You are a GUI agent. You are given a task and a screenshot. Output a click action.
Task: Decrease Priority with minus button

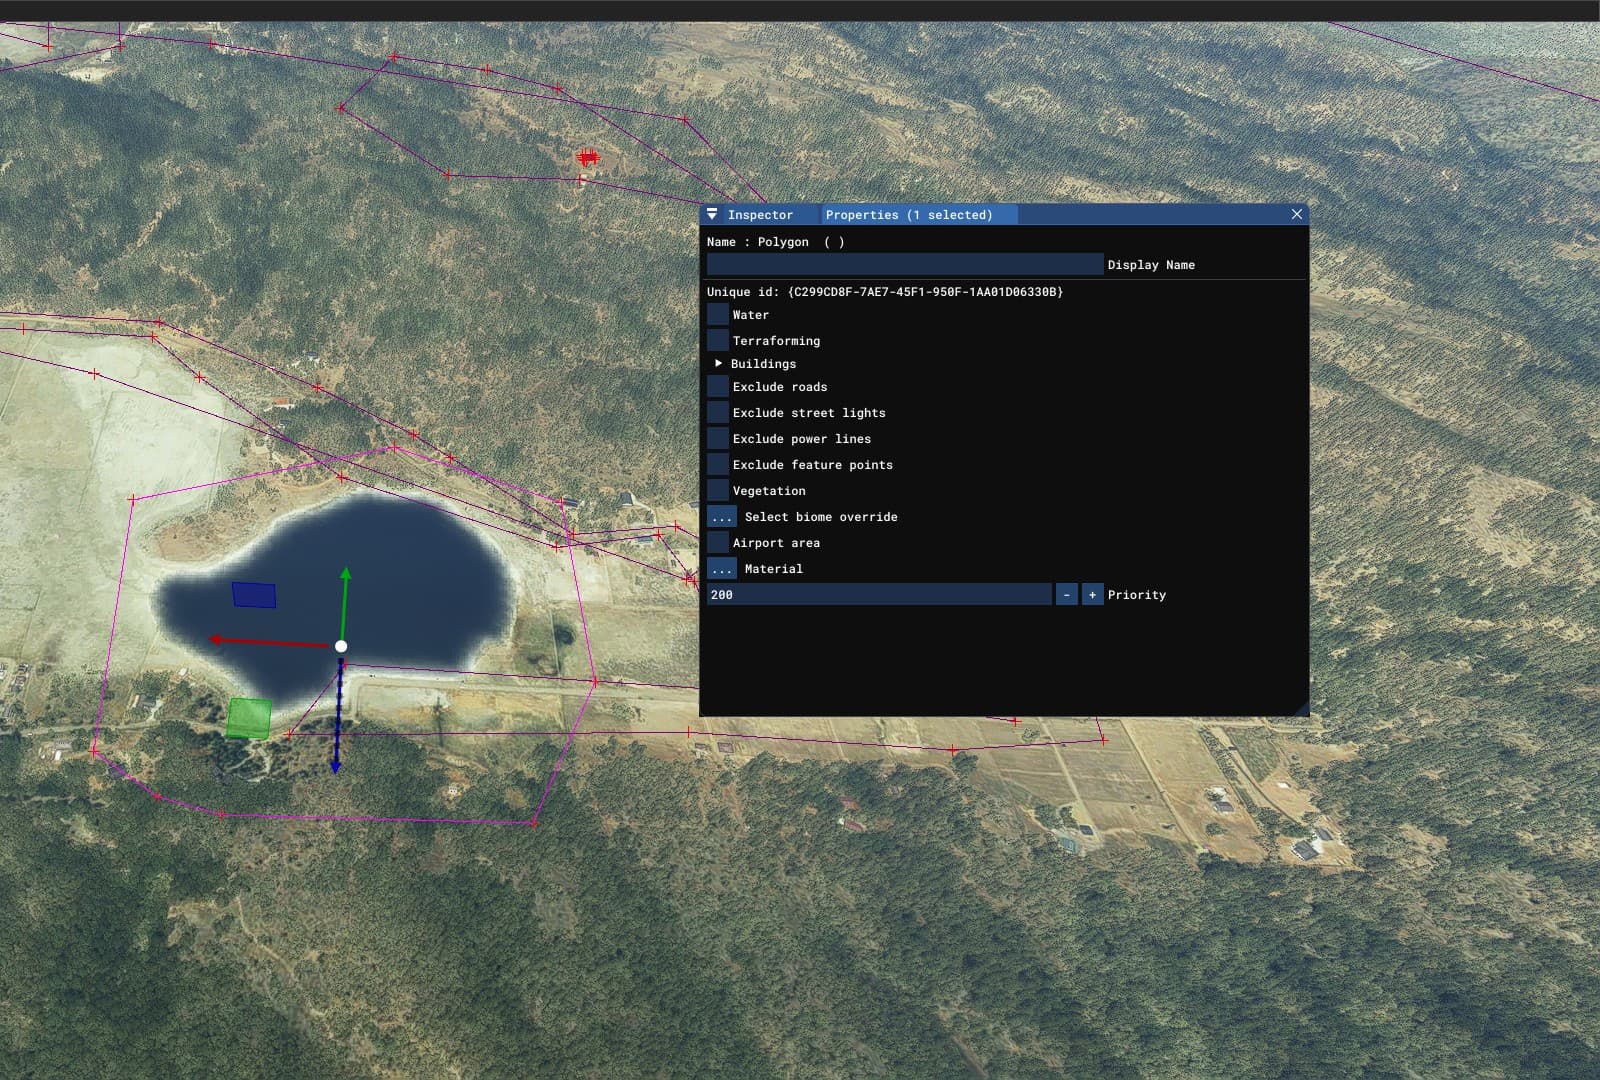click(x=1067, y=594)
